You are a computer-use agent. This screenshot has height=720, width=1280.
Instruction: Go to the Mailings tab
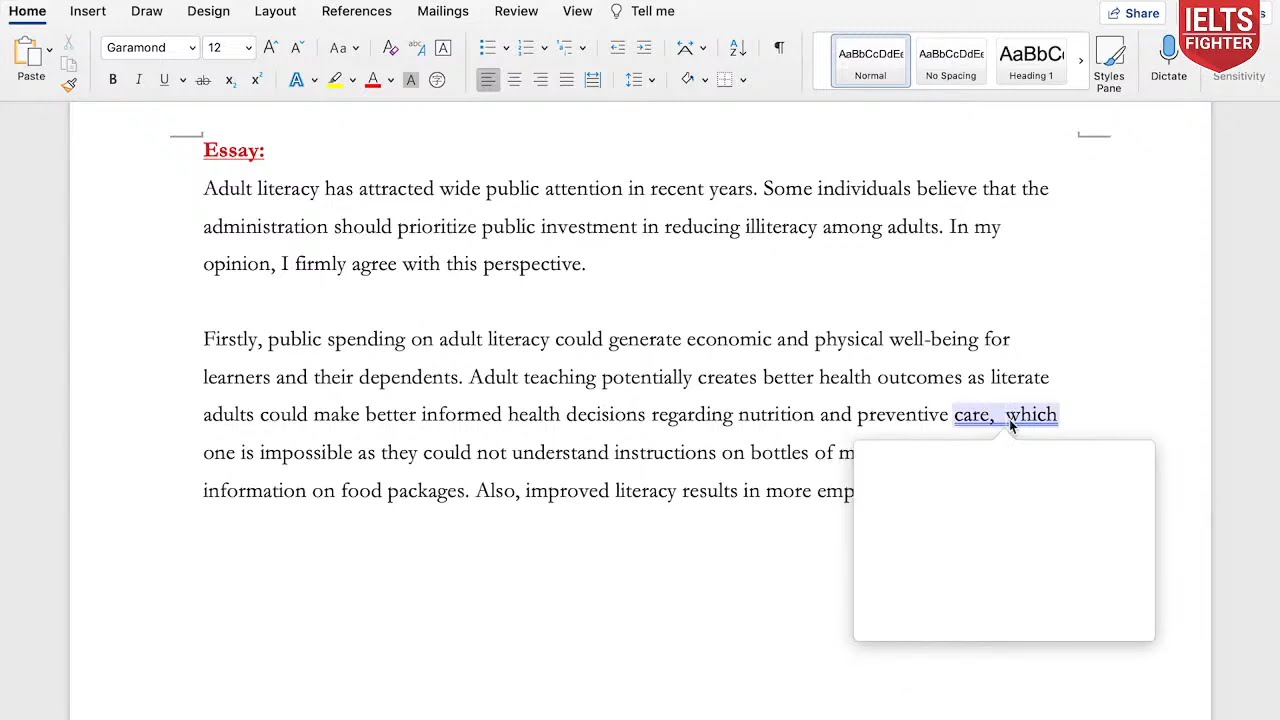[443, 11]
